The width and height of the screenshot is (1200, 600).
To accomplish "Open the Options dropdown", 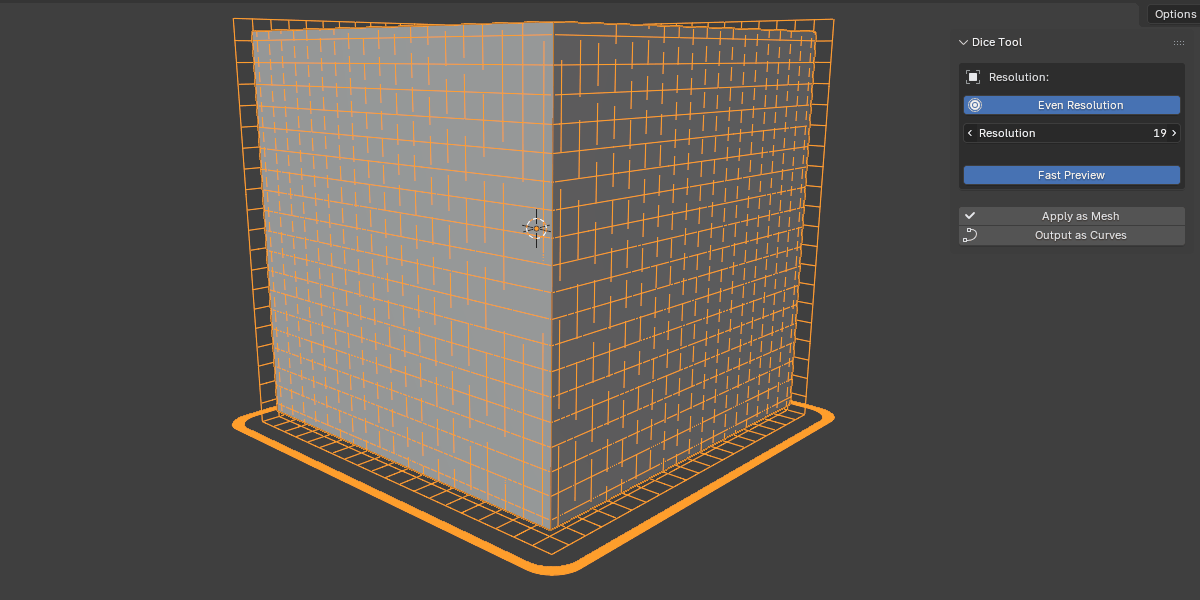I will (x=1174, y=14).
